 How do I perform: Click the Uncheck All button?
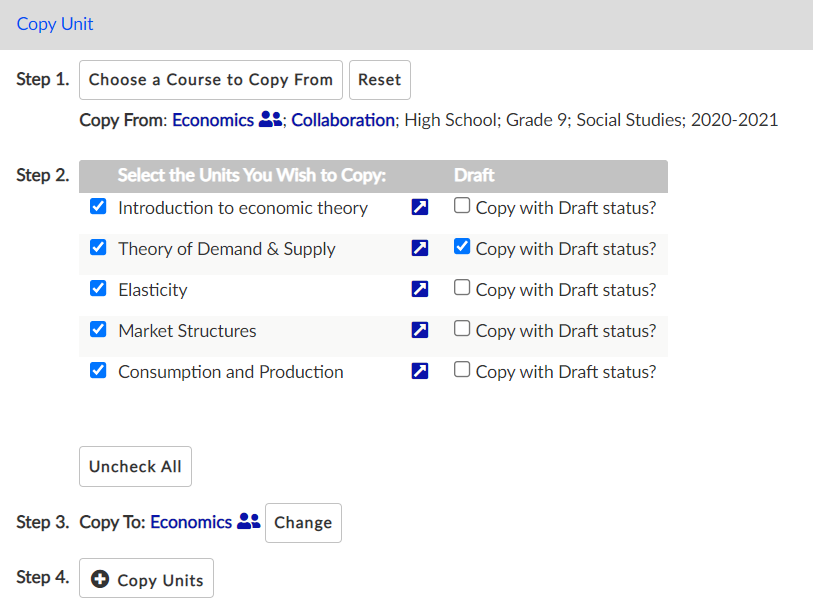coord(135,466)
